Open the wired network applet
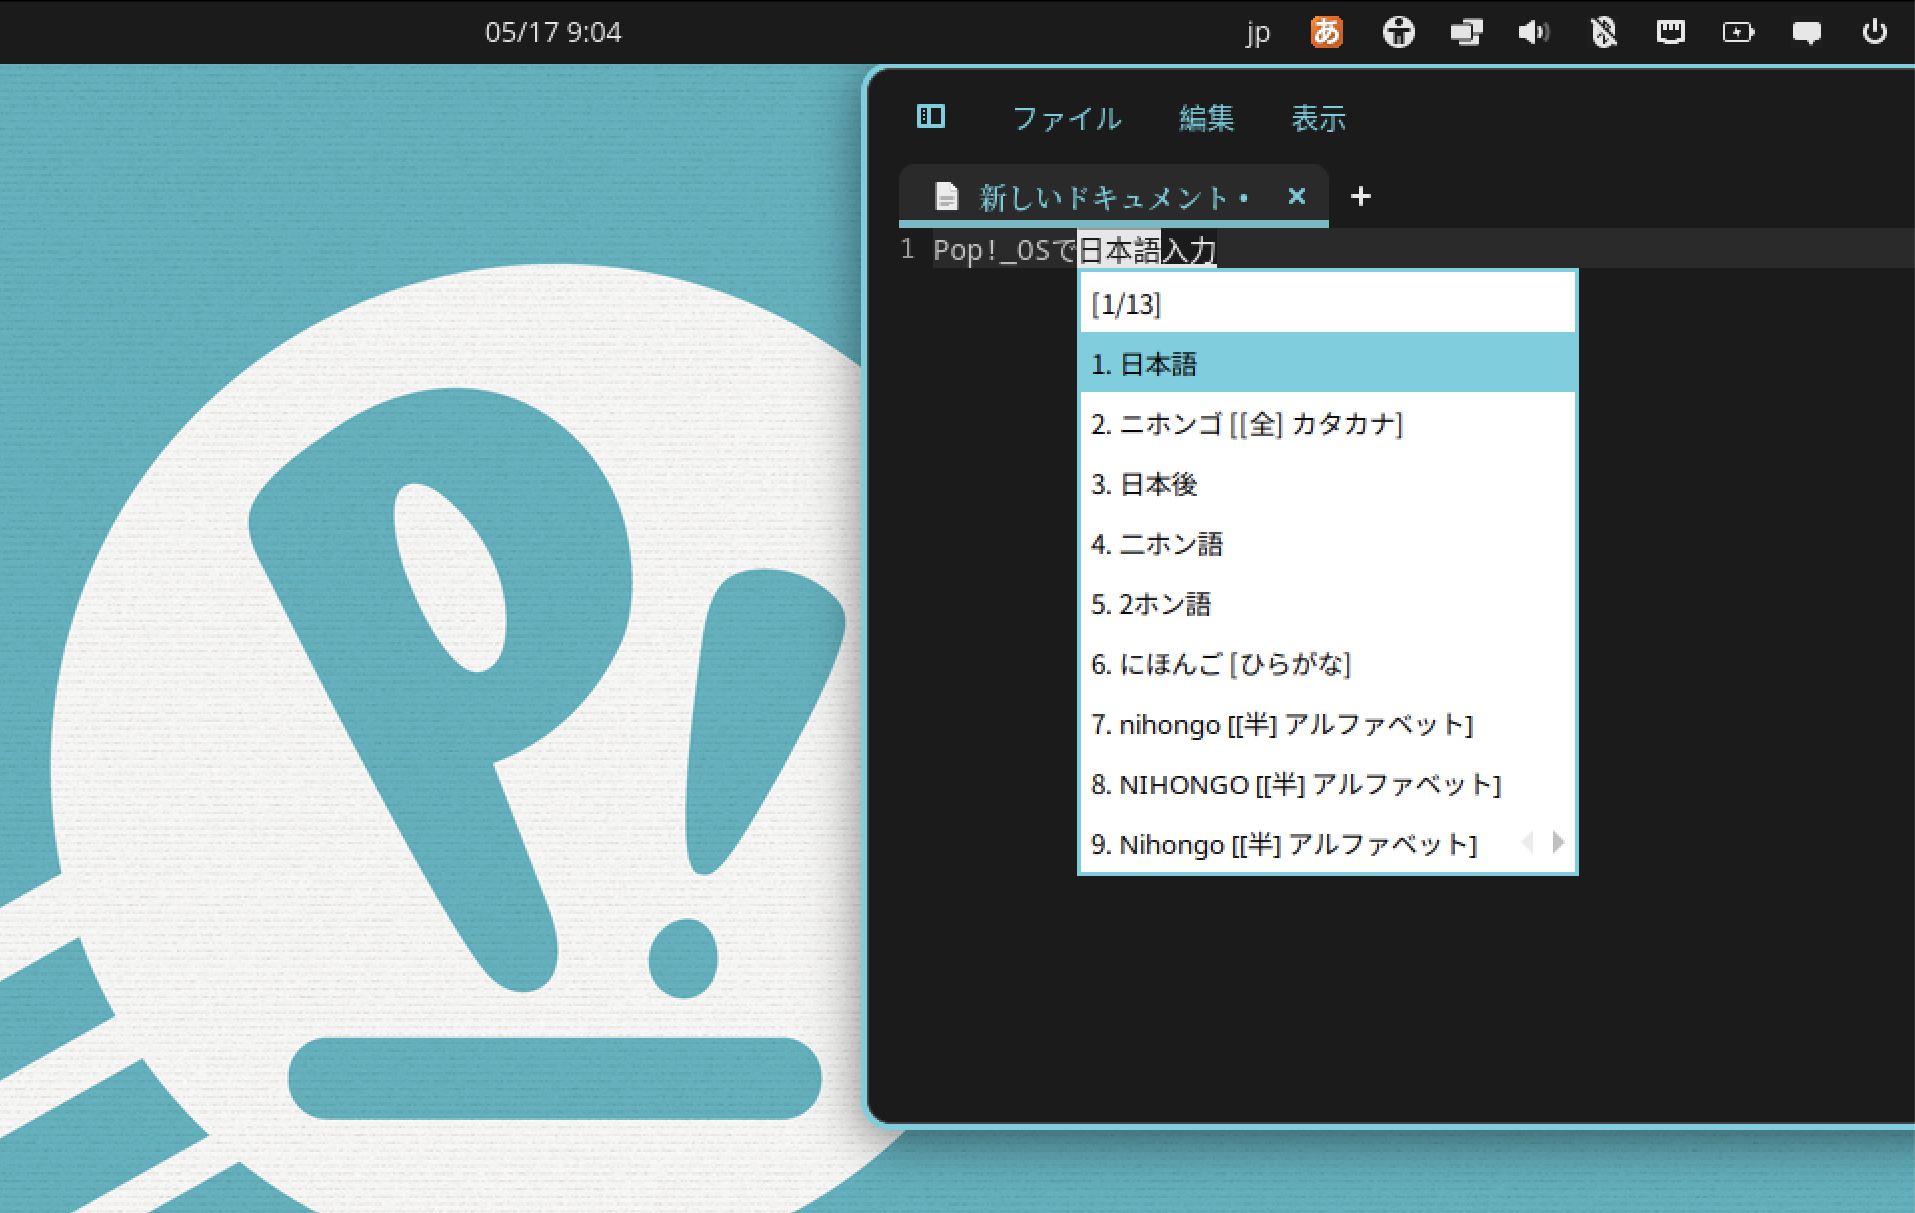Image resolution: width=1915 pixels, height=1213 pixels. point(1670,32)
